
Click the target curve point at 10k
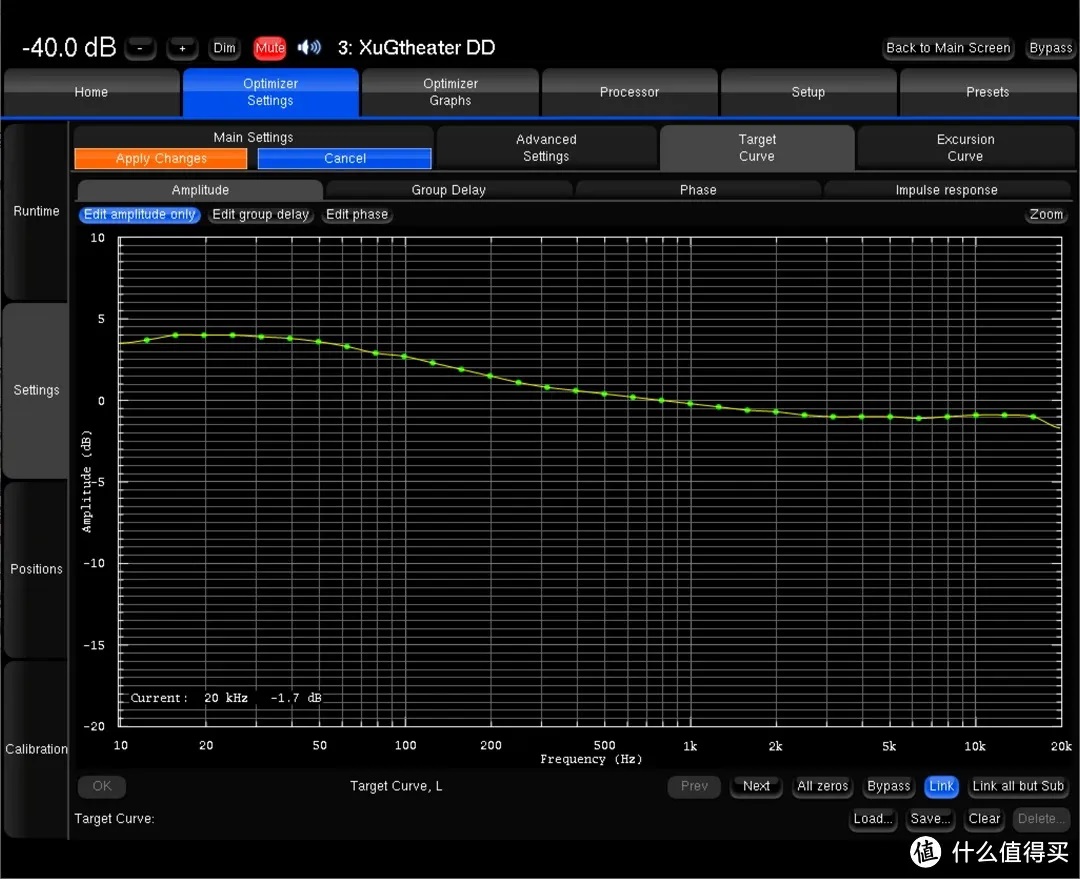(976, 415)
